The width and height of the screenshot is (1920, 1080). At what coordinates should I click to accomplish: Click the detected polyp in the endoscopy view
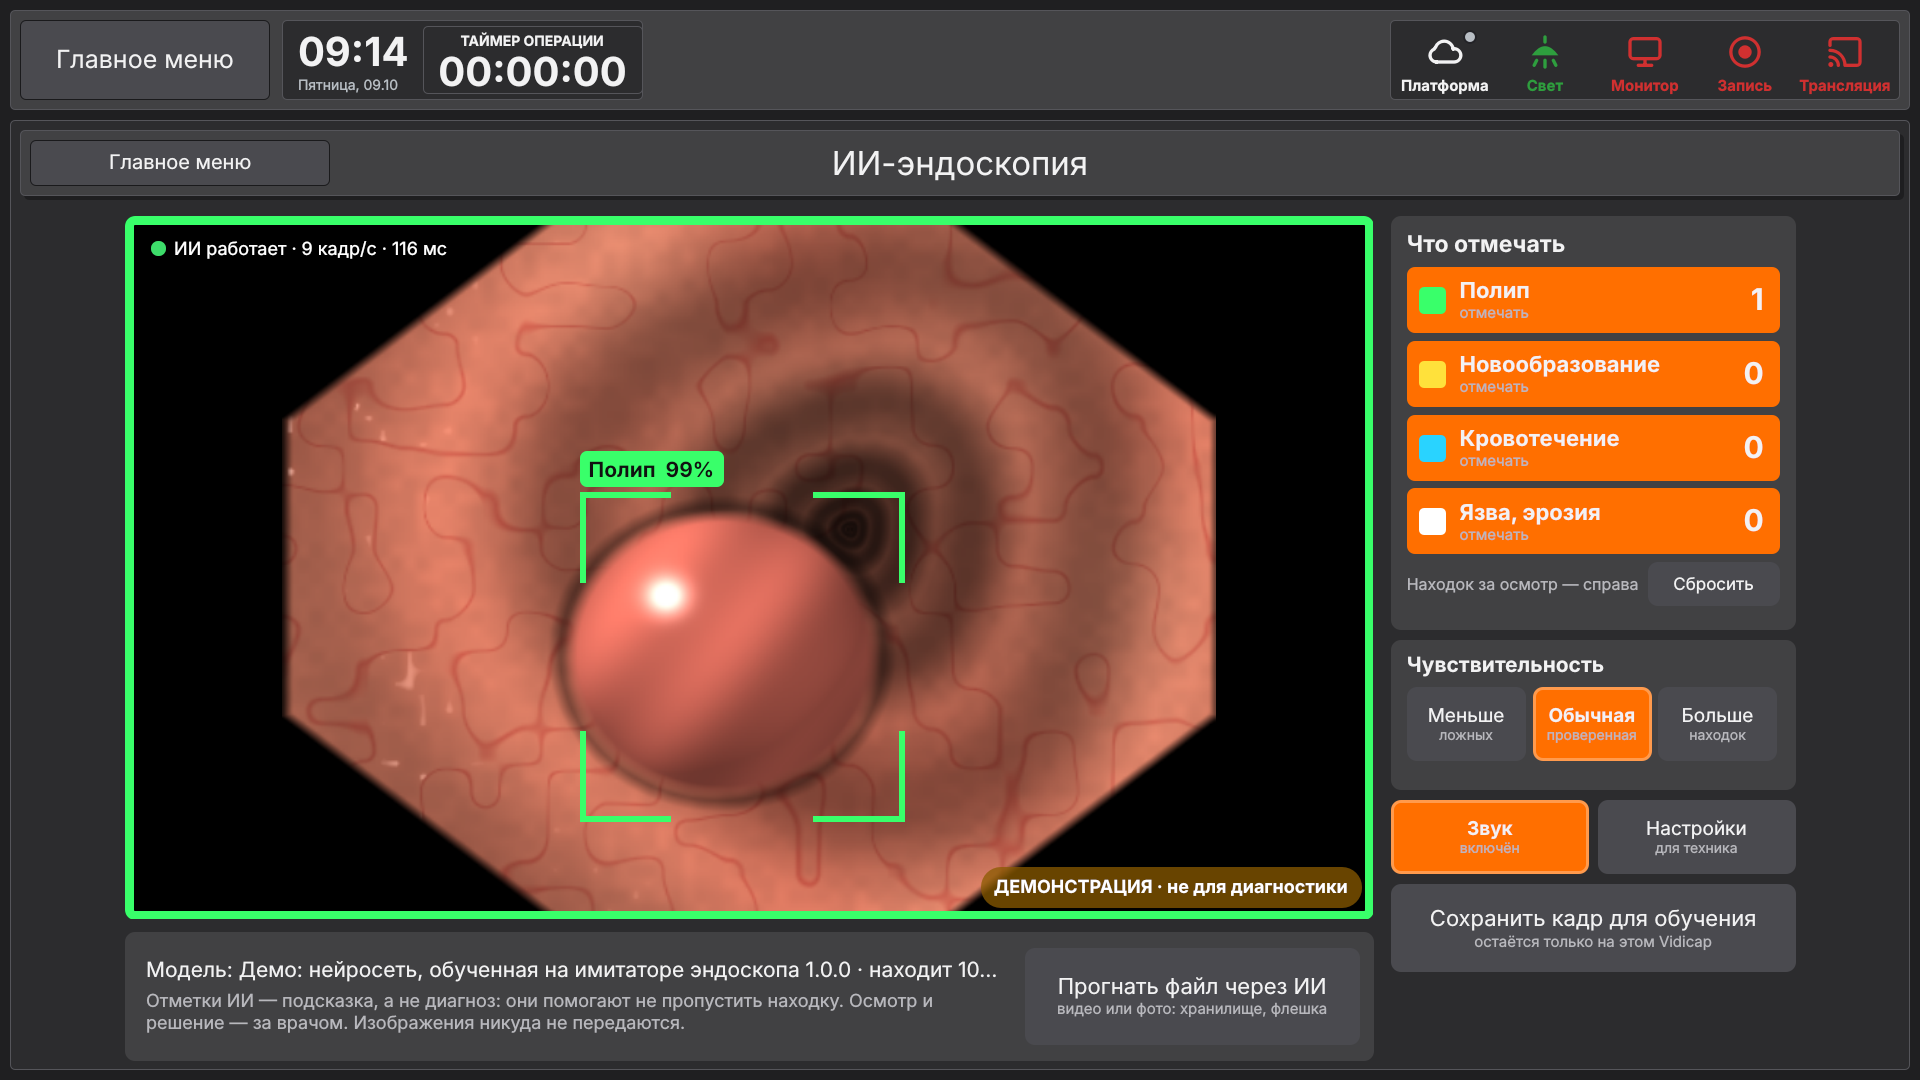(722, 656)
